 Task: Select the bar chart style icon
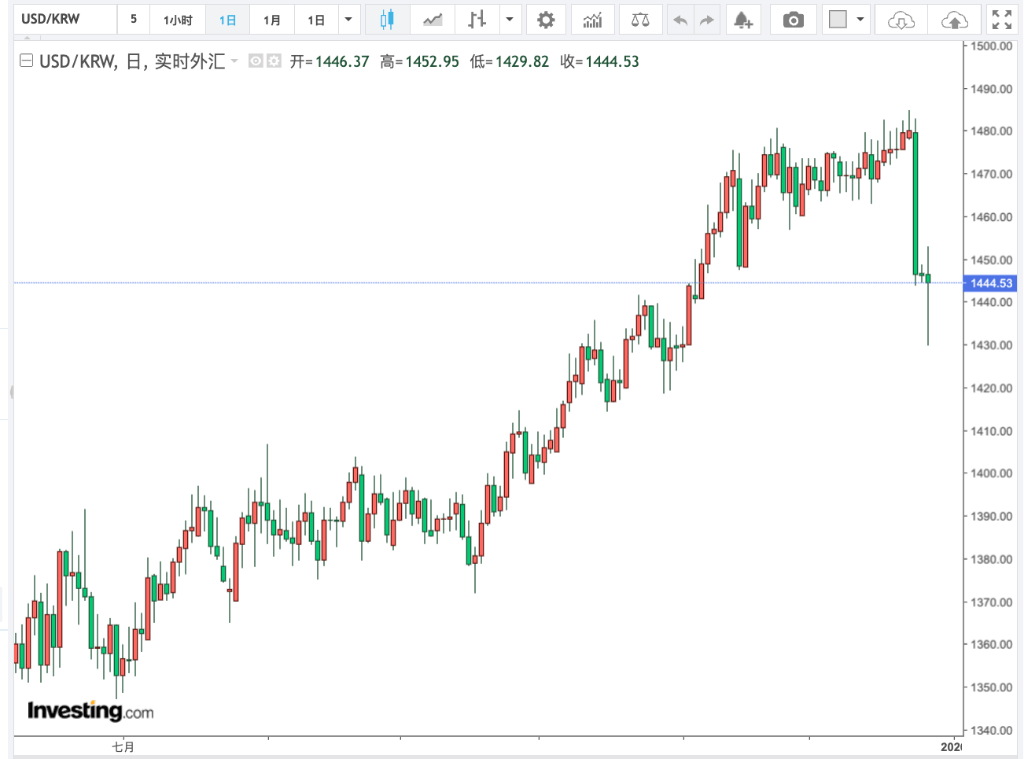pos(477,19)
